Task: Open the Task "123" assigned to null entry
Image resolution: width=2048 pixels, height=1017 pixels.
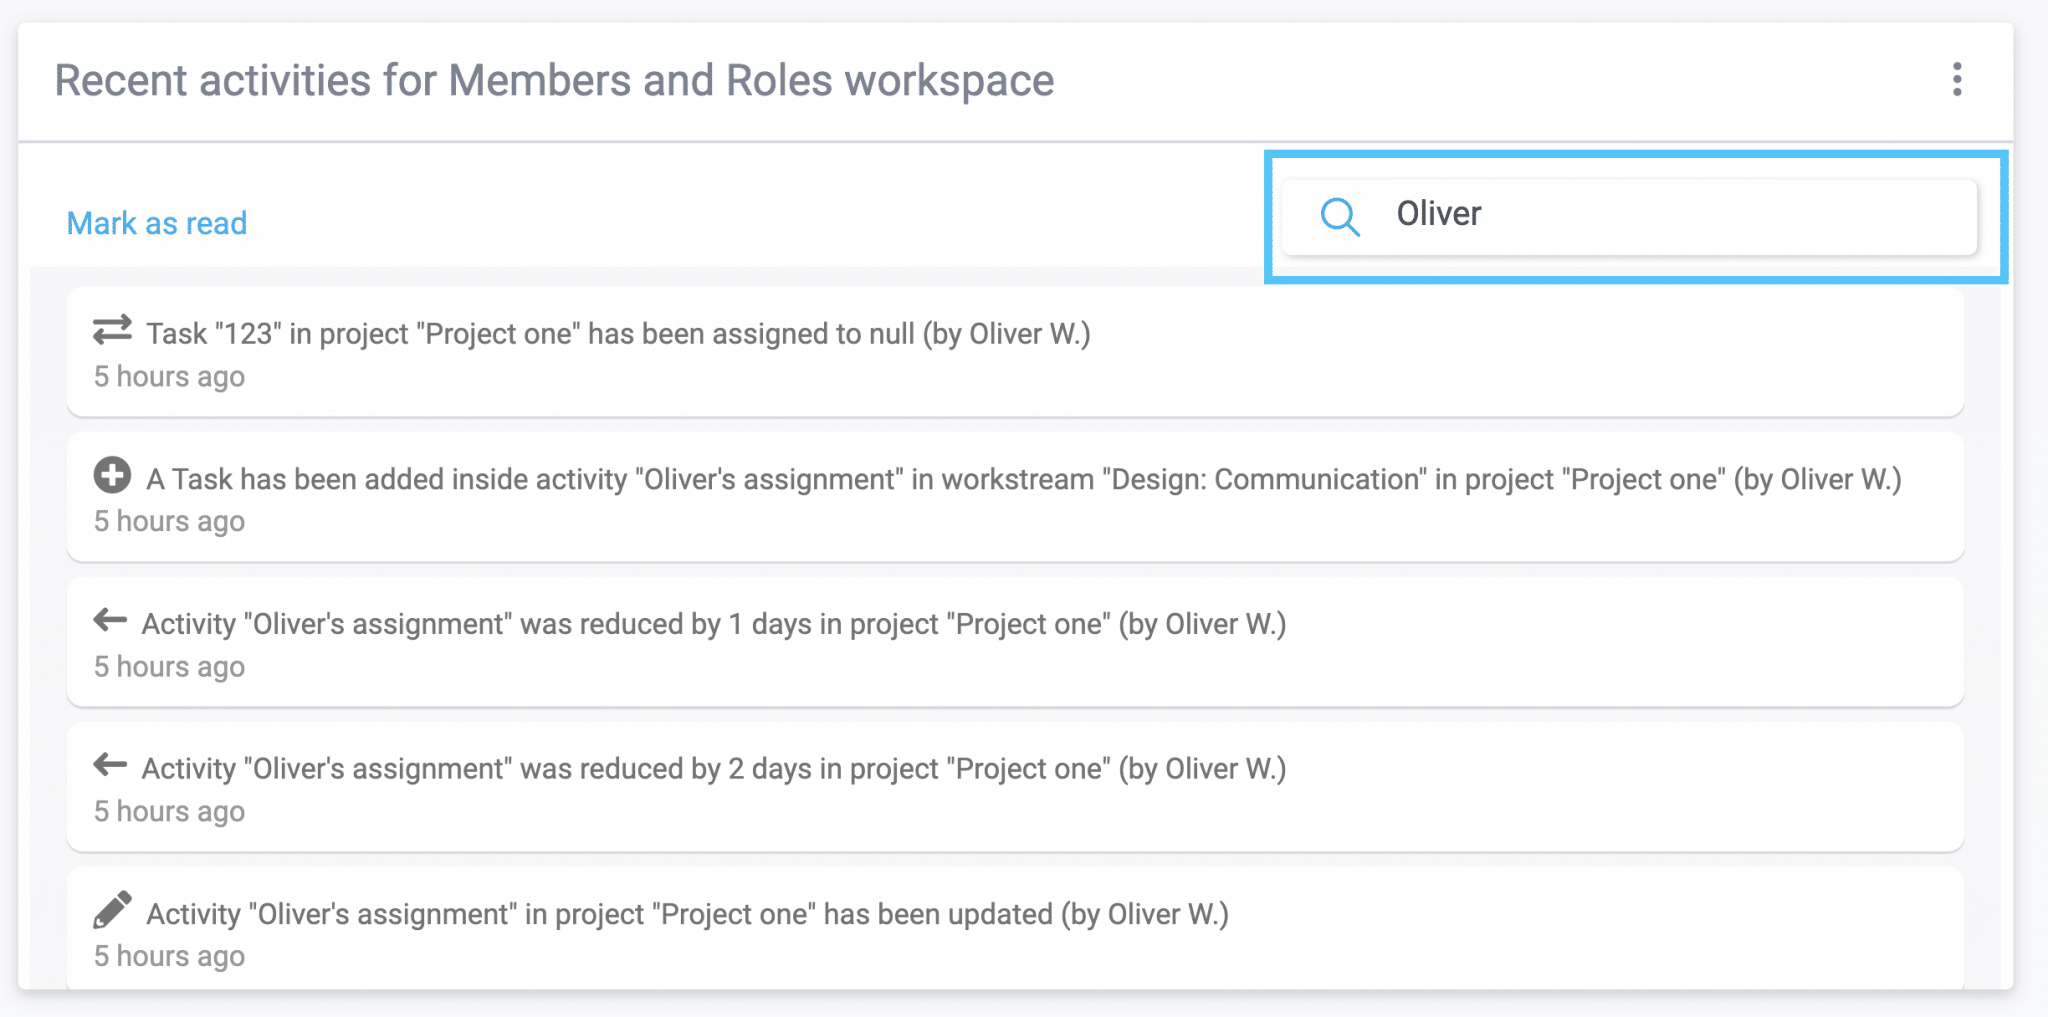Action: [1015, 352]
